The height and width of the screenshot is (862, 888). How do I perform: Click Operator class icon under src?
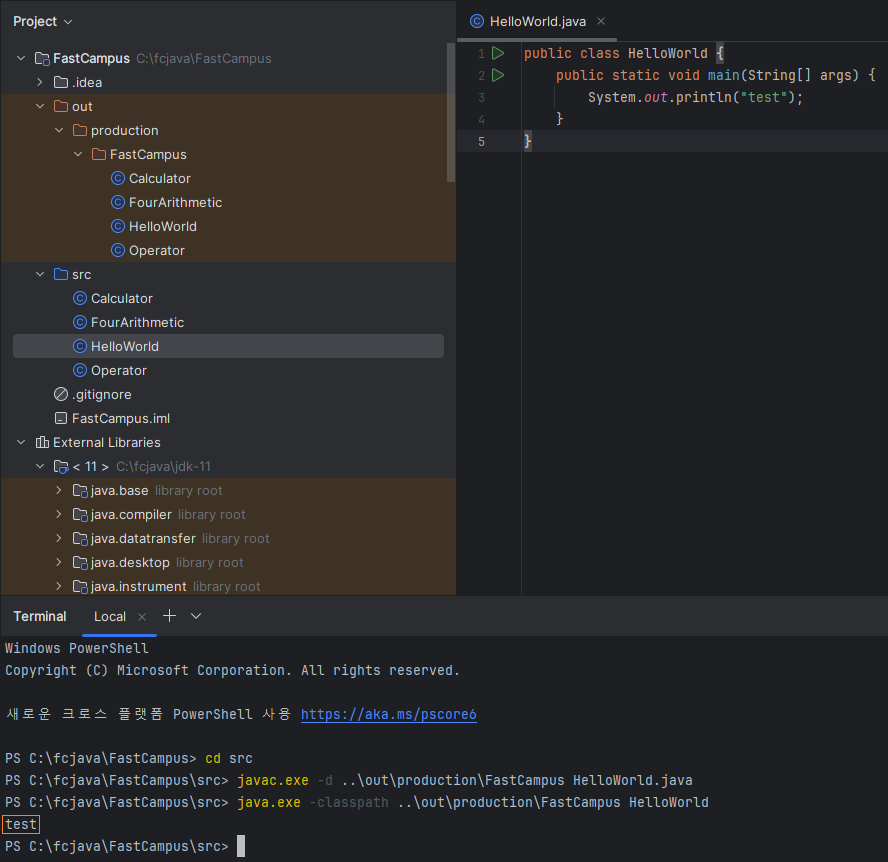point(80,370)
